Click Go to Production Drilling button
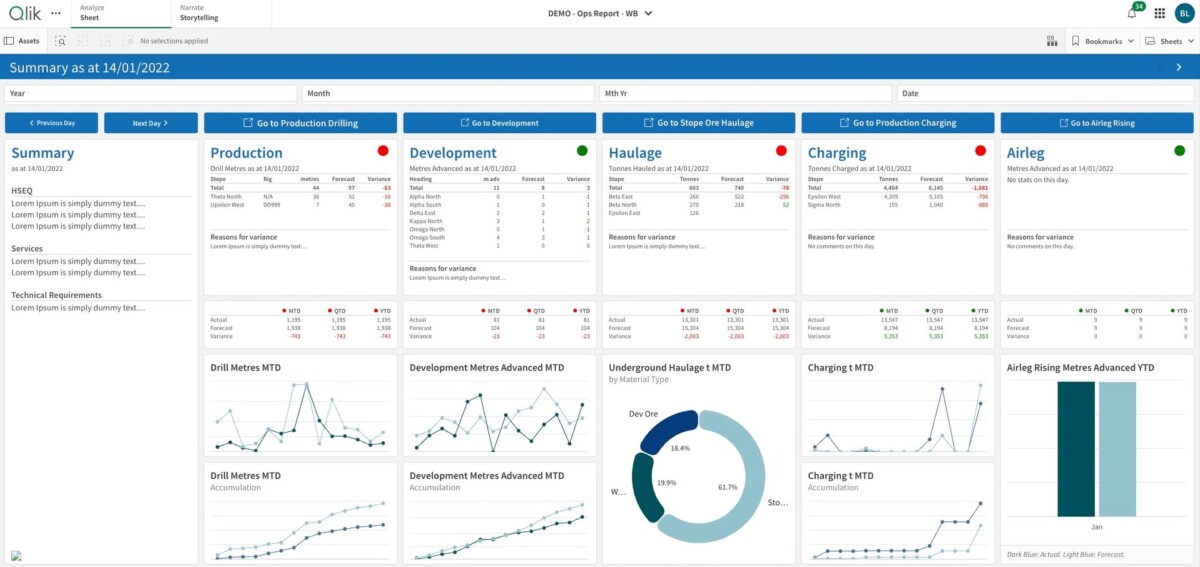 coord(300,123)
